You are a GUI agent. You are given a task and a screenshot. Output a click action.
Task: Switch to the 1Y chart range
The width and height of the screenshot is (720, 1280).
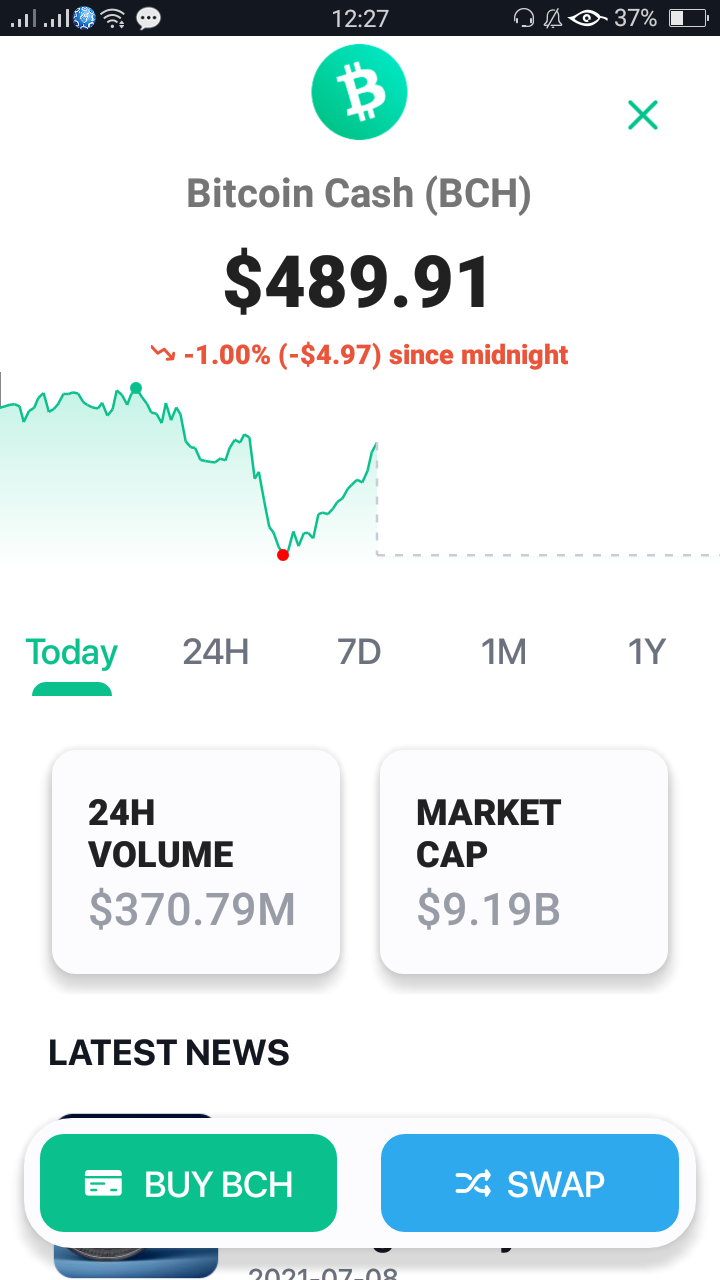646,652
